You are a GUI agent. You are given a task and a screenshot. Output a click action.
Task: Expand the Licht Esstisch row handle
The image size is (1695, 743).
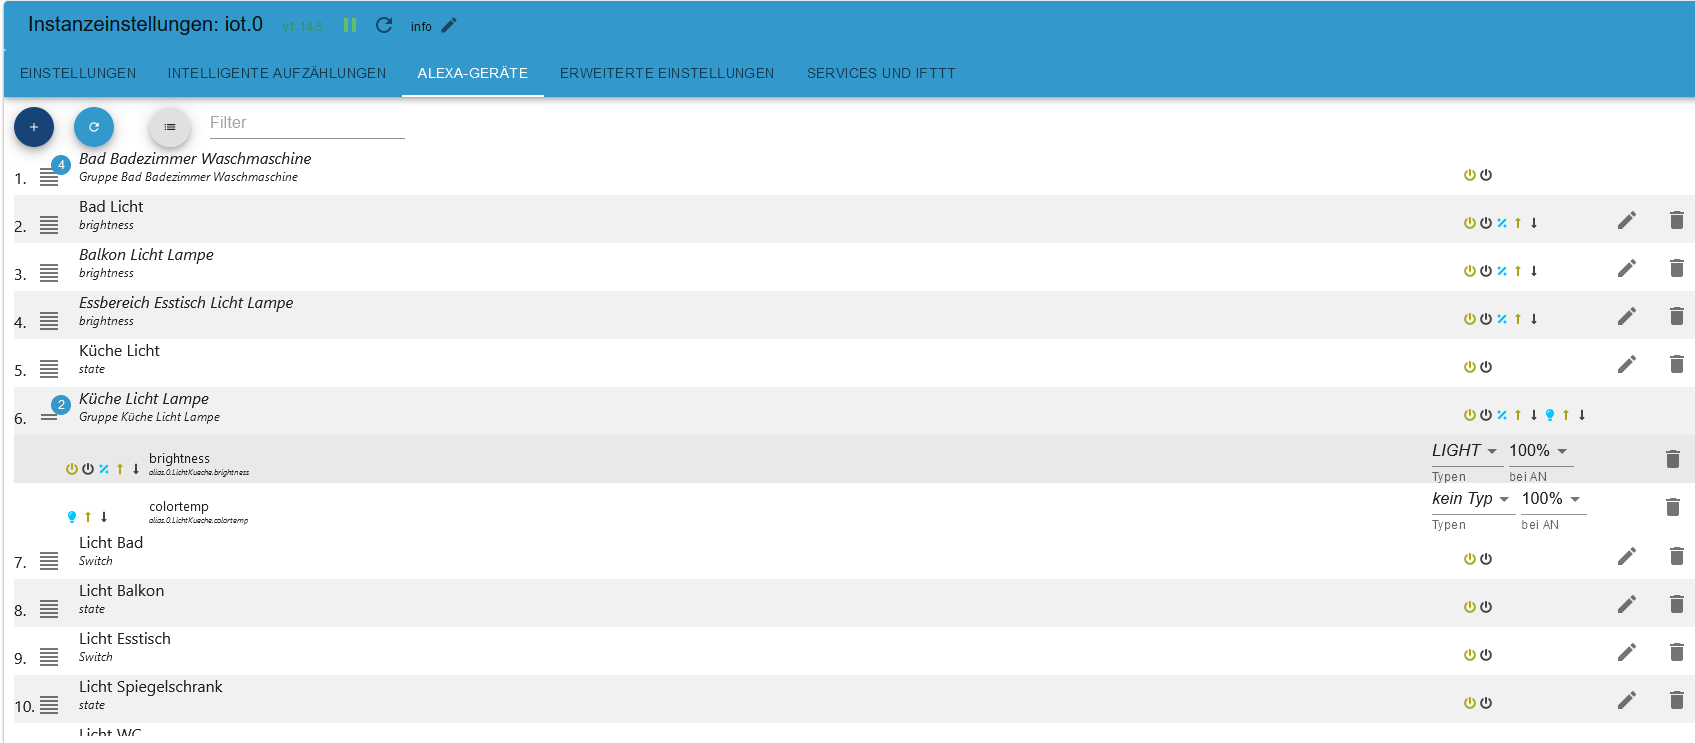point(49,657)
